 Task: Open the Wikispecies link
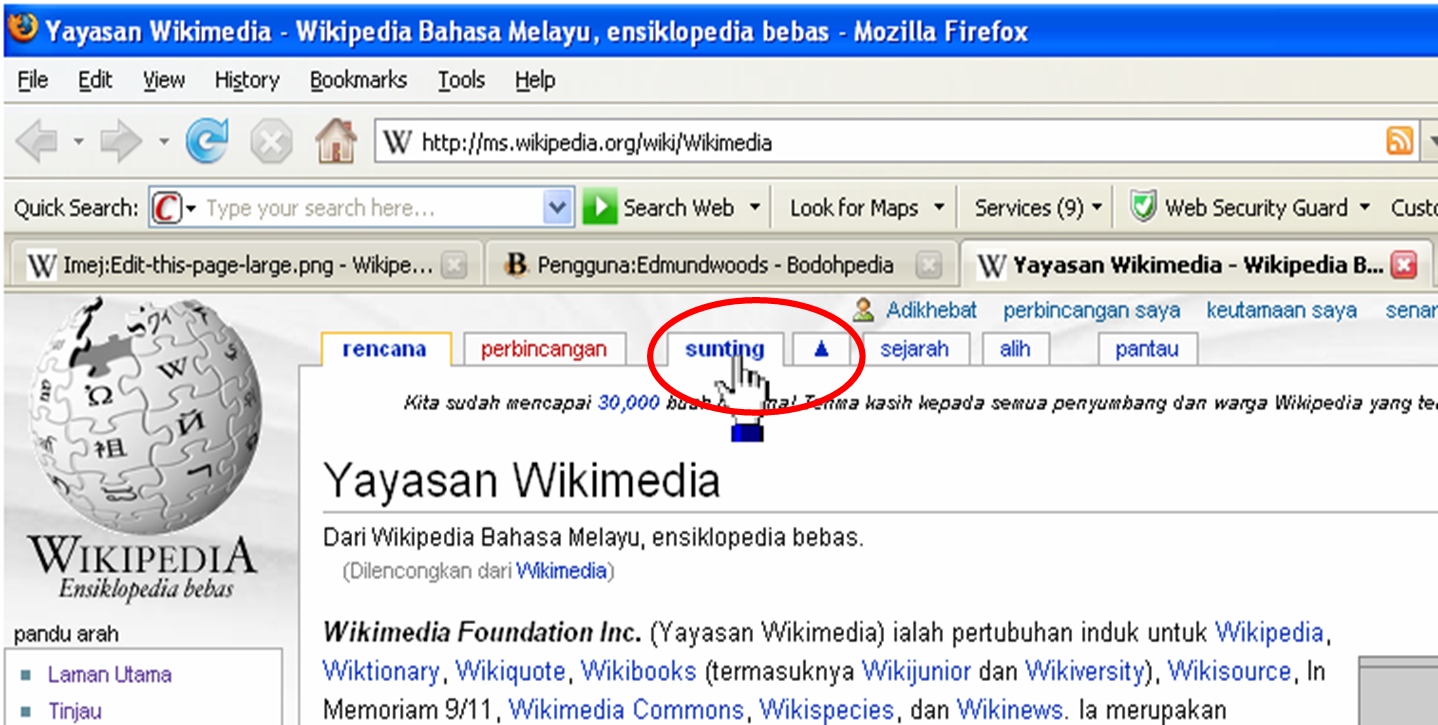click(826, 710)
